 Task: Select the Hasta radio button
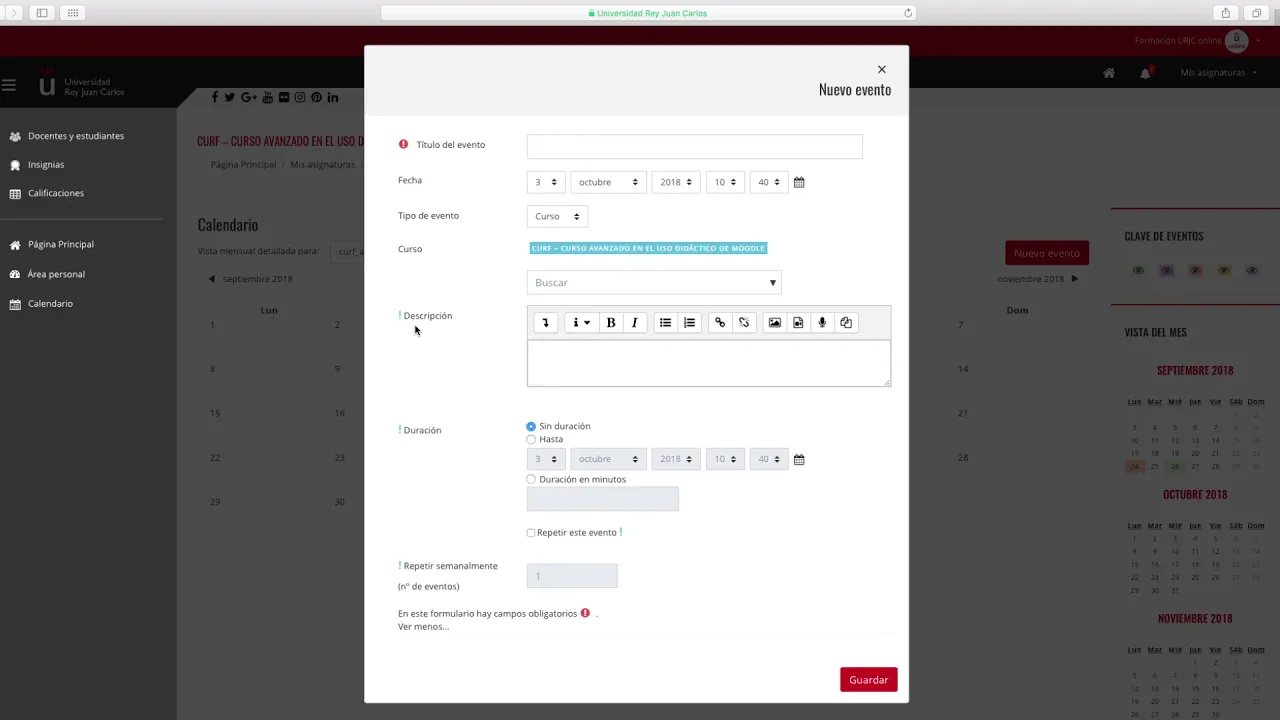point(531,439)
